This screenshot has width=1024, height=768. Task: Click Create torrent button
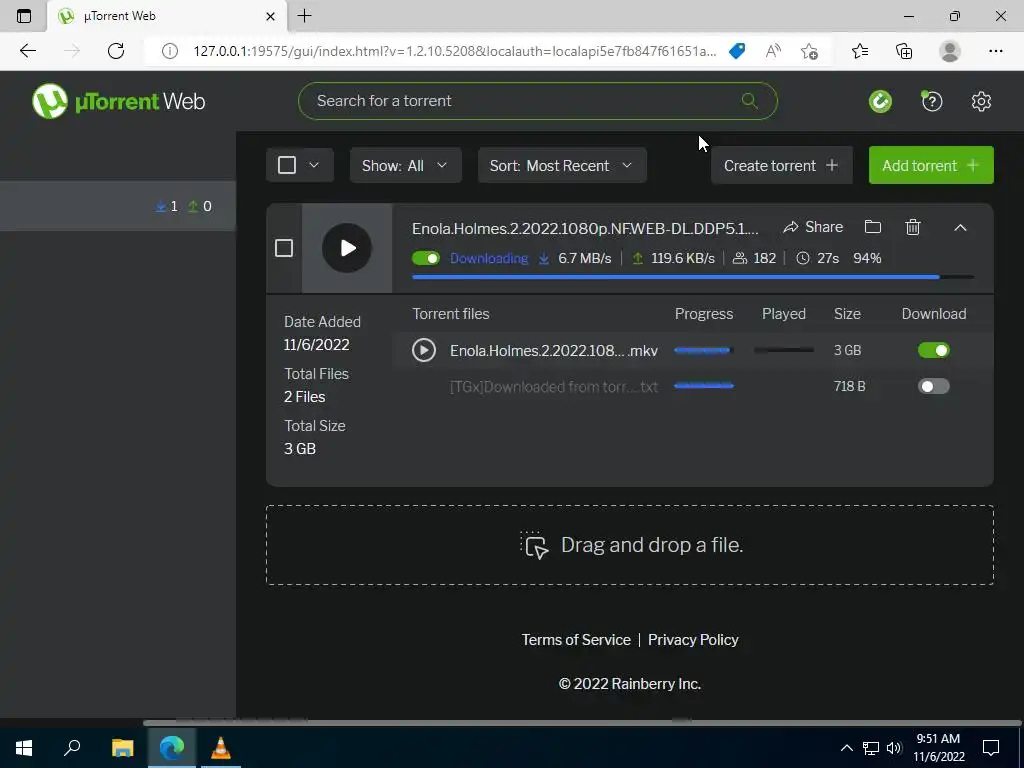click(782, 165)
